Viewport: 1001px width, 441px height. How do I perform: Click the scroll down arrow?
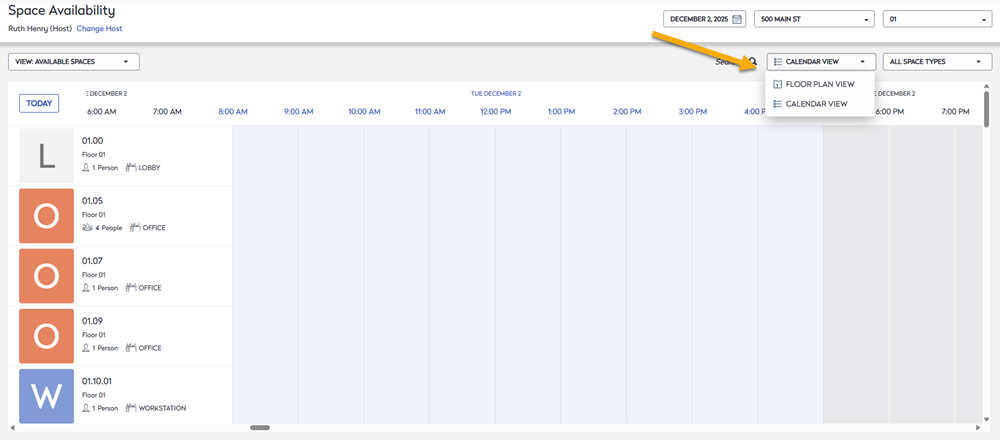point(986,421)
